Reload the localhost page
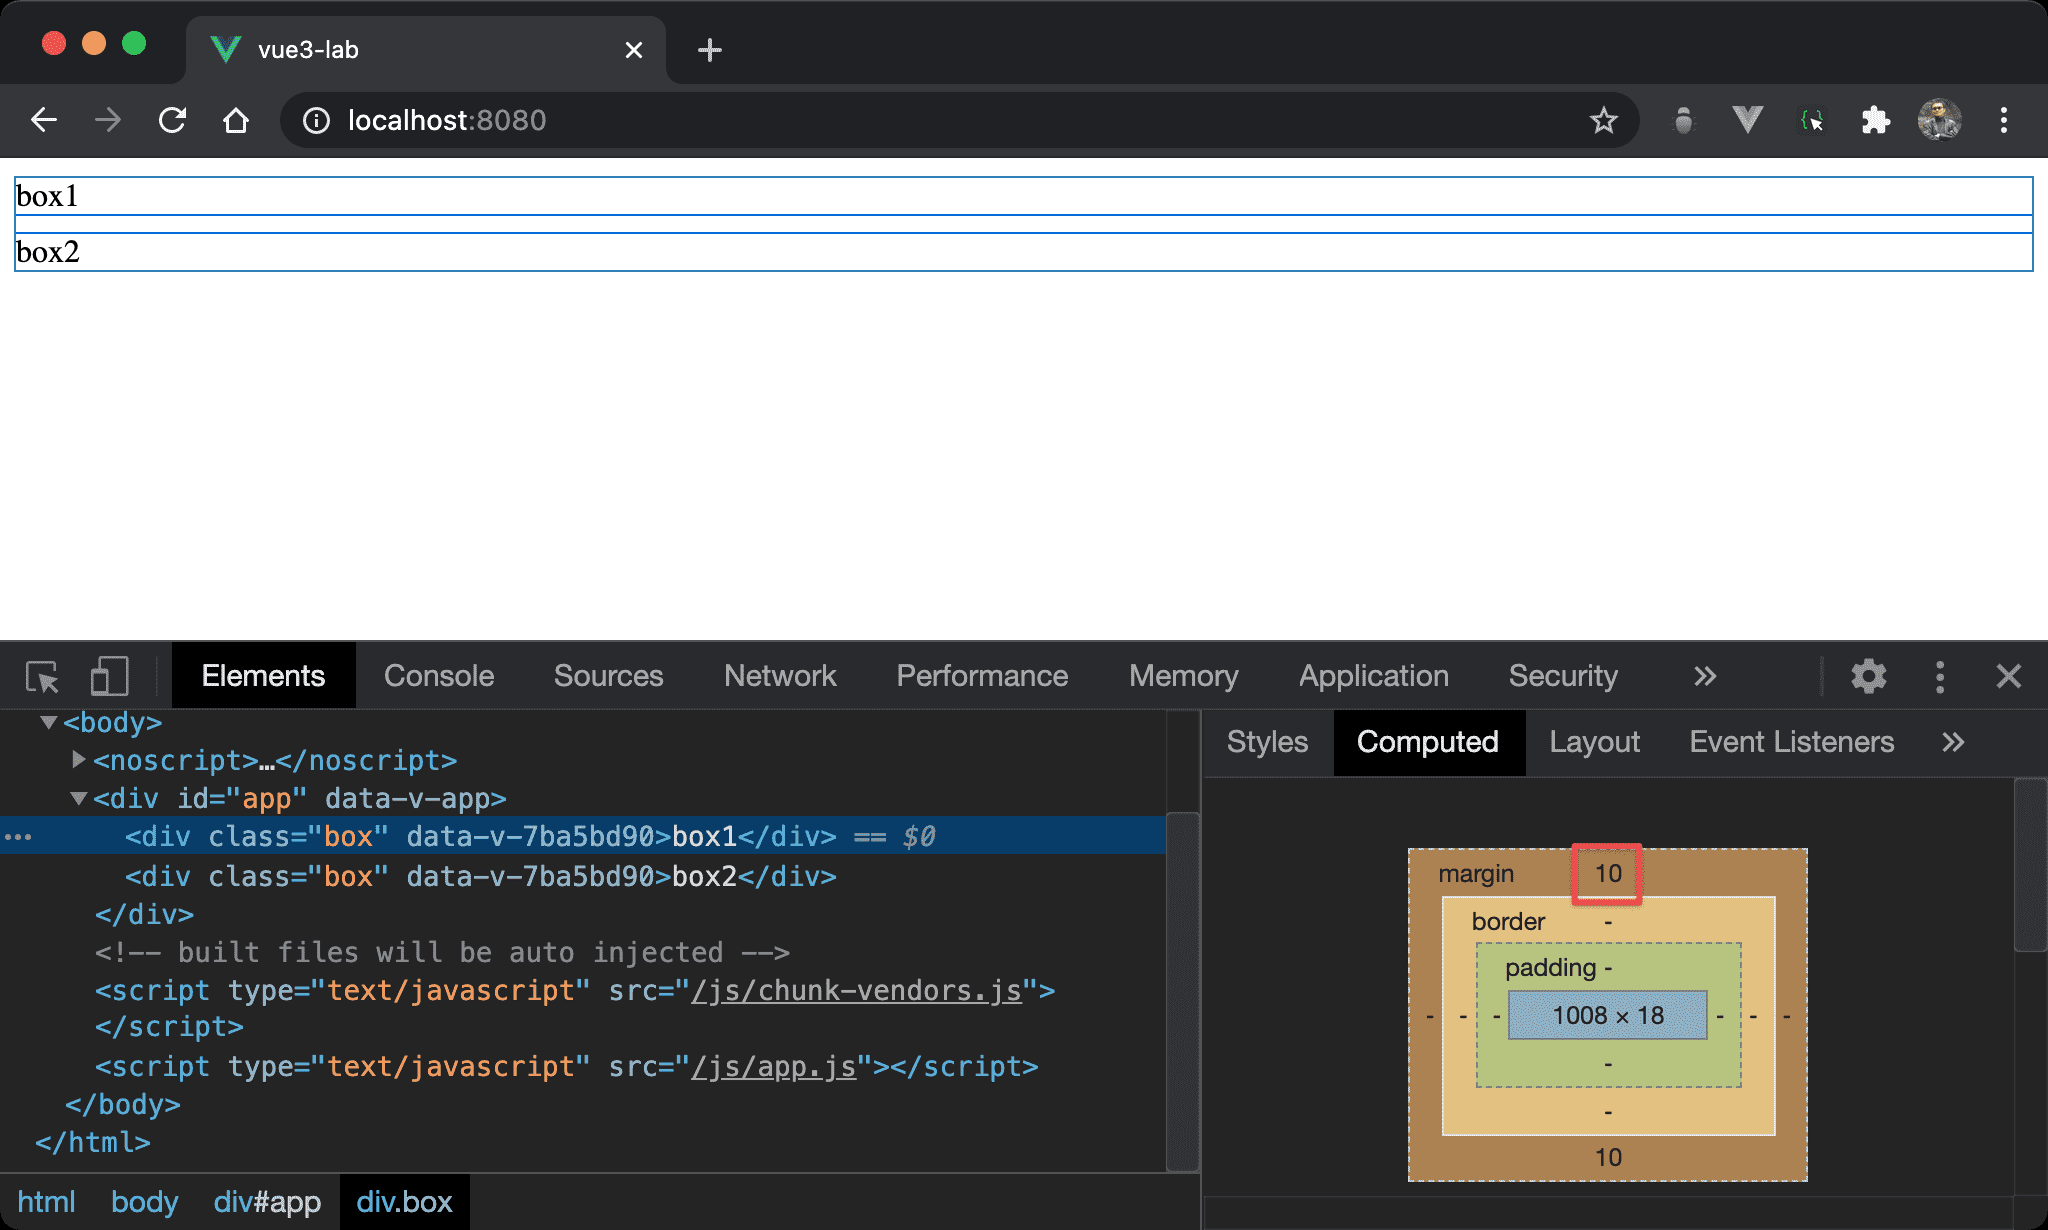This screenshot has width=2048, height=1230. (x=172, y=120)
